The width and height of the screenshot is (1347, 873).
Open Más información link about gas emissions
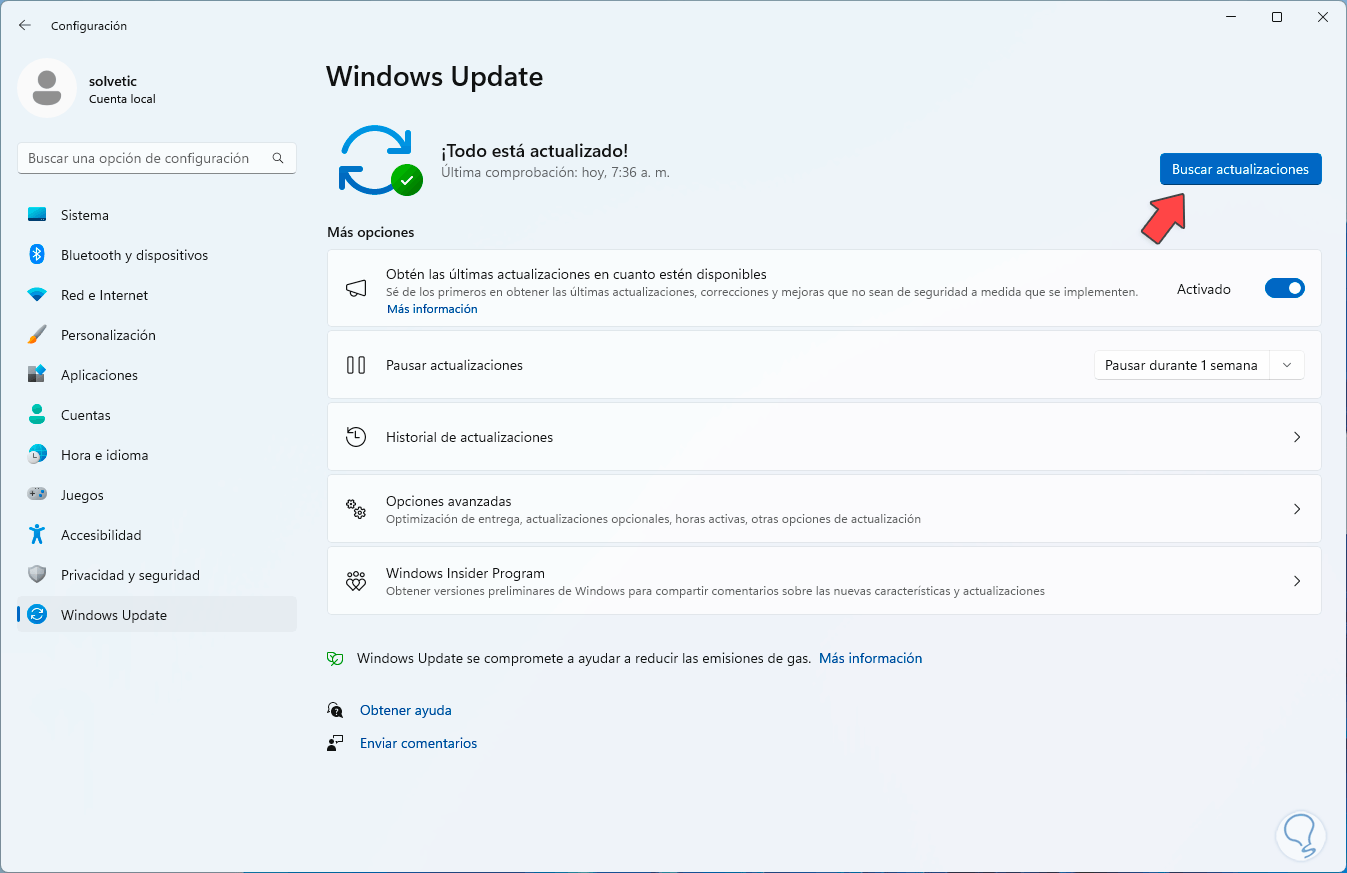click(x=870, y=658)
